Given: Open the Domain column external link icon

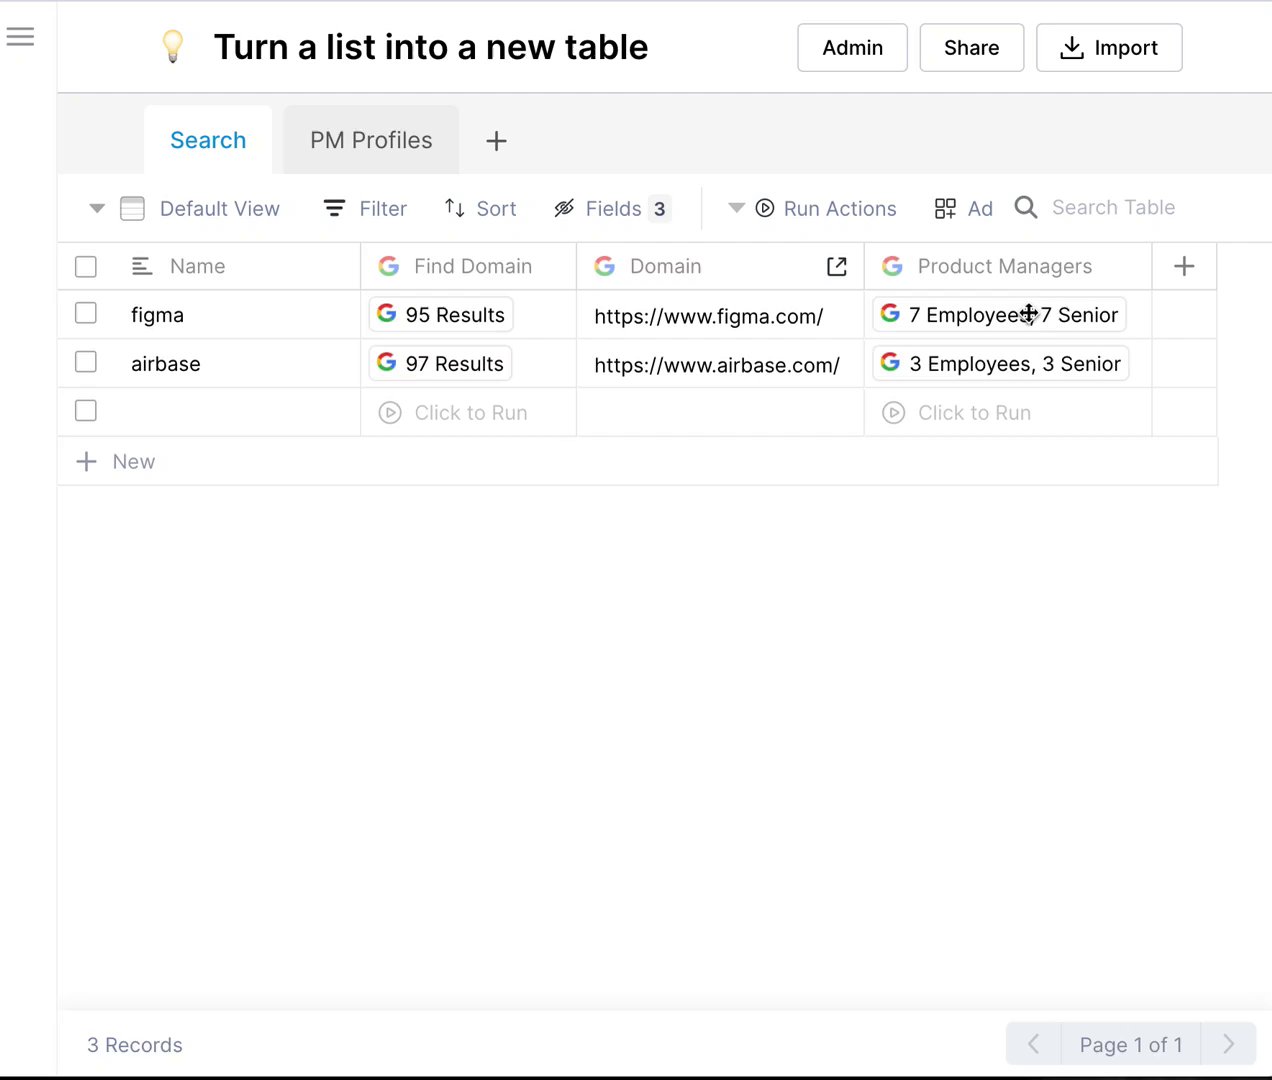Looking at the screenshot, I should click(x=837, y=266).
